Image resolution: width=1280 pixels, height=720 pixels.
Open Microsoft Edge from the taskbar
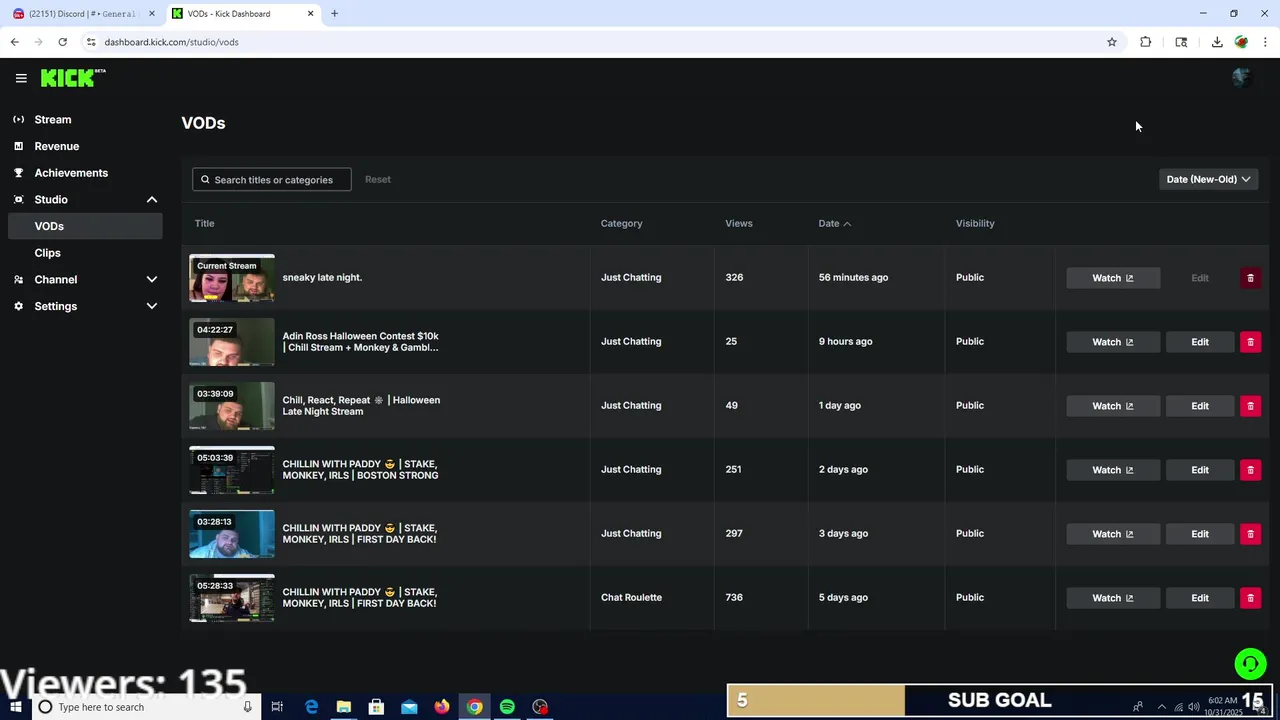pyautogui.click(x=311, y=707)
